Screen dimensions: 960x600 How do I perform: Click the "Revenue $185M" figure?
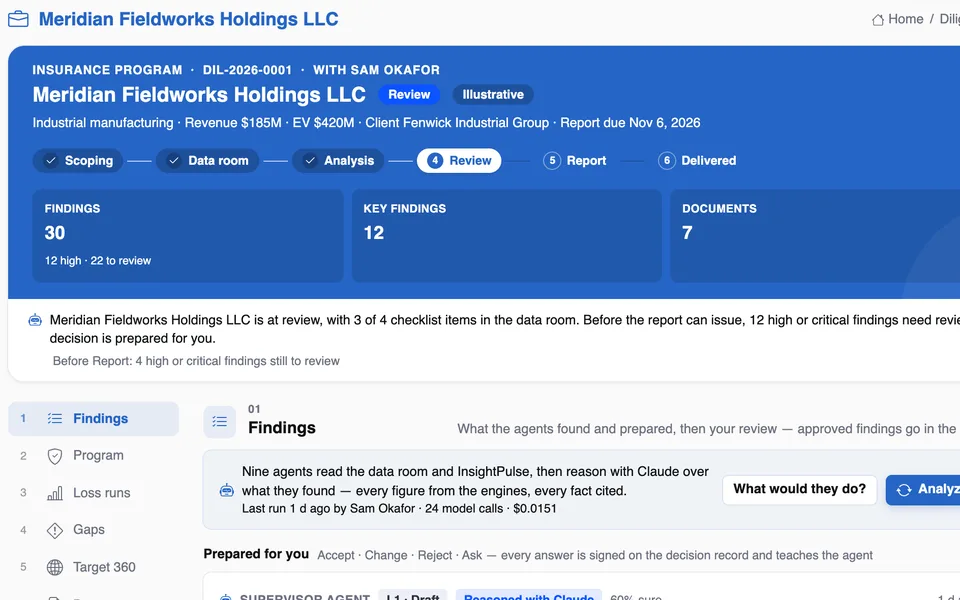[x=233, y=123]
